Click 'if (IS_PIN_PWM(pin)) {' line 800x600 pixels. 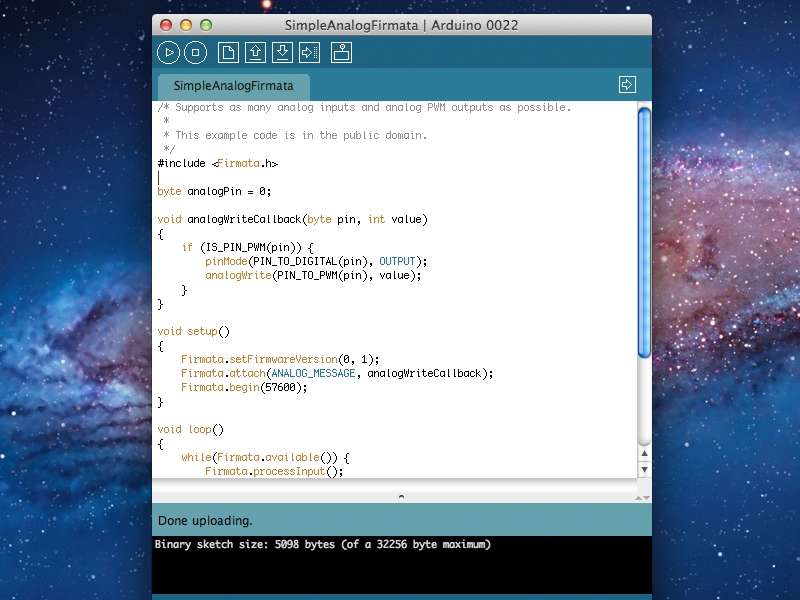coord(247,247)
